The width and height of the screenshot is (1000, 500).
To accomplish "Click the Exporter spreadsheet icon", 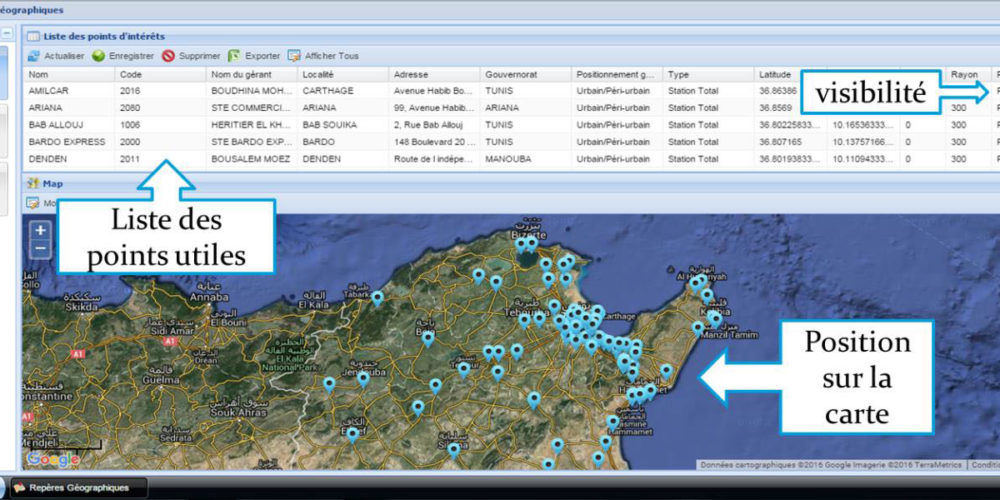I will coord(234,56).
